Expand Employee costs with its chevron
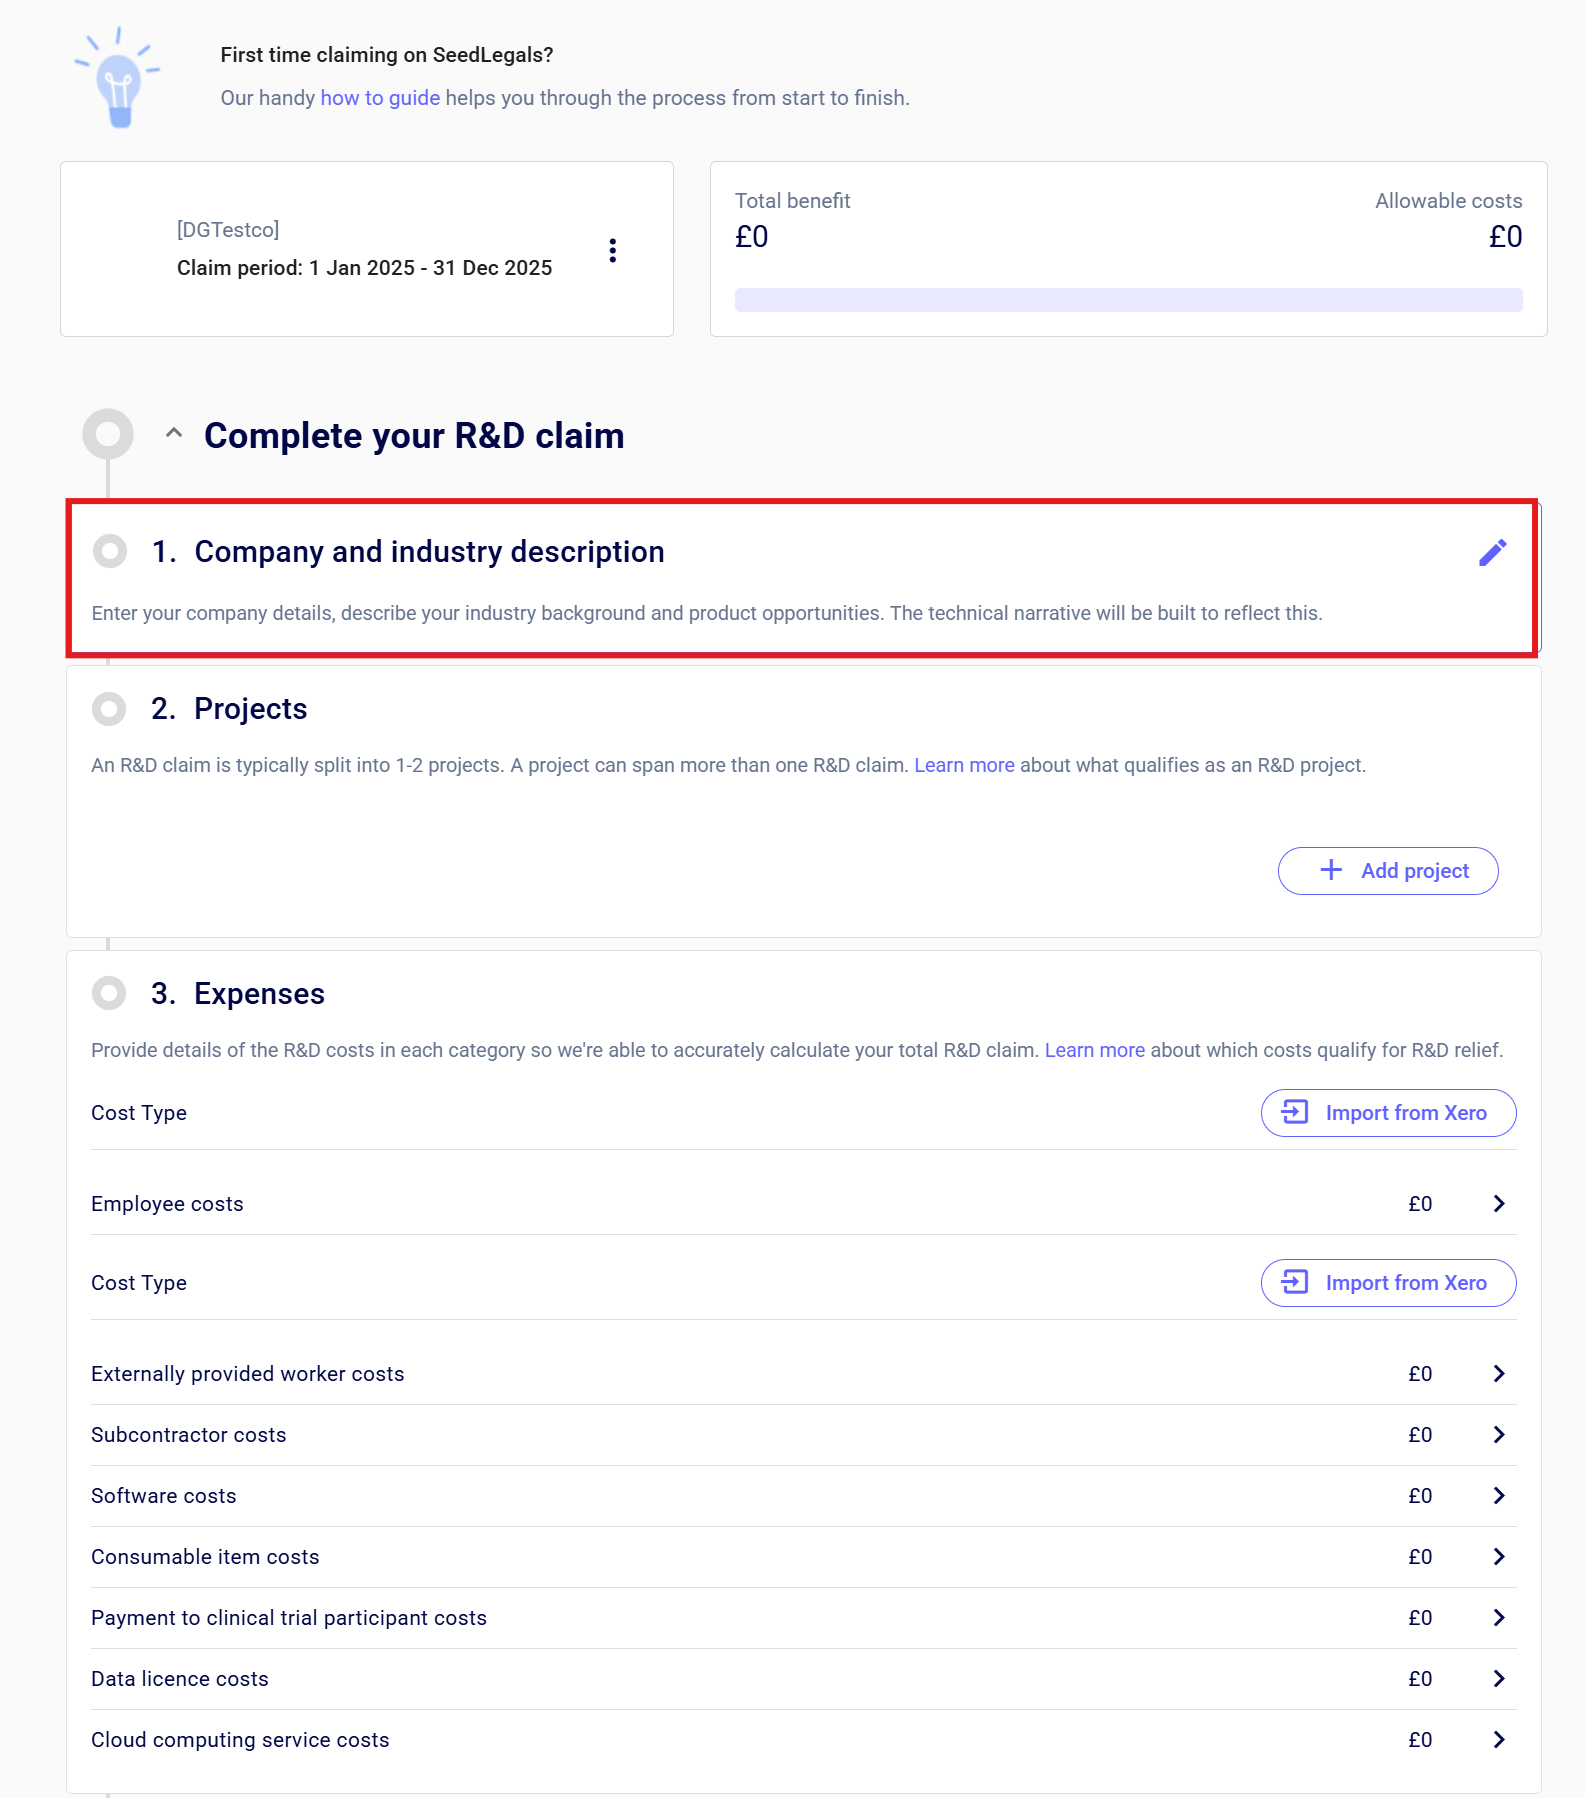 [1498, 1204]
